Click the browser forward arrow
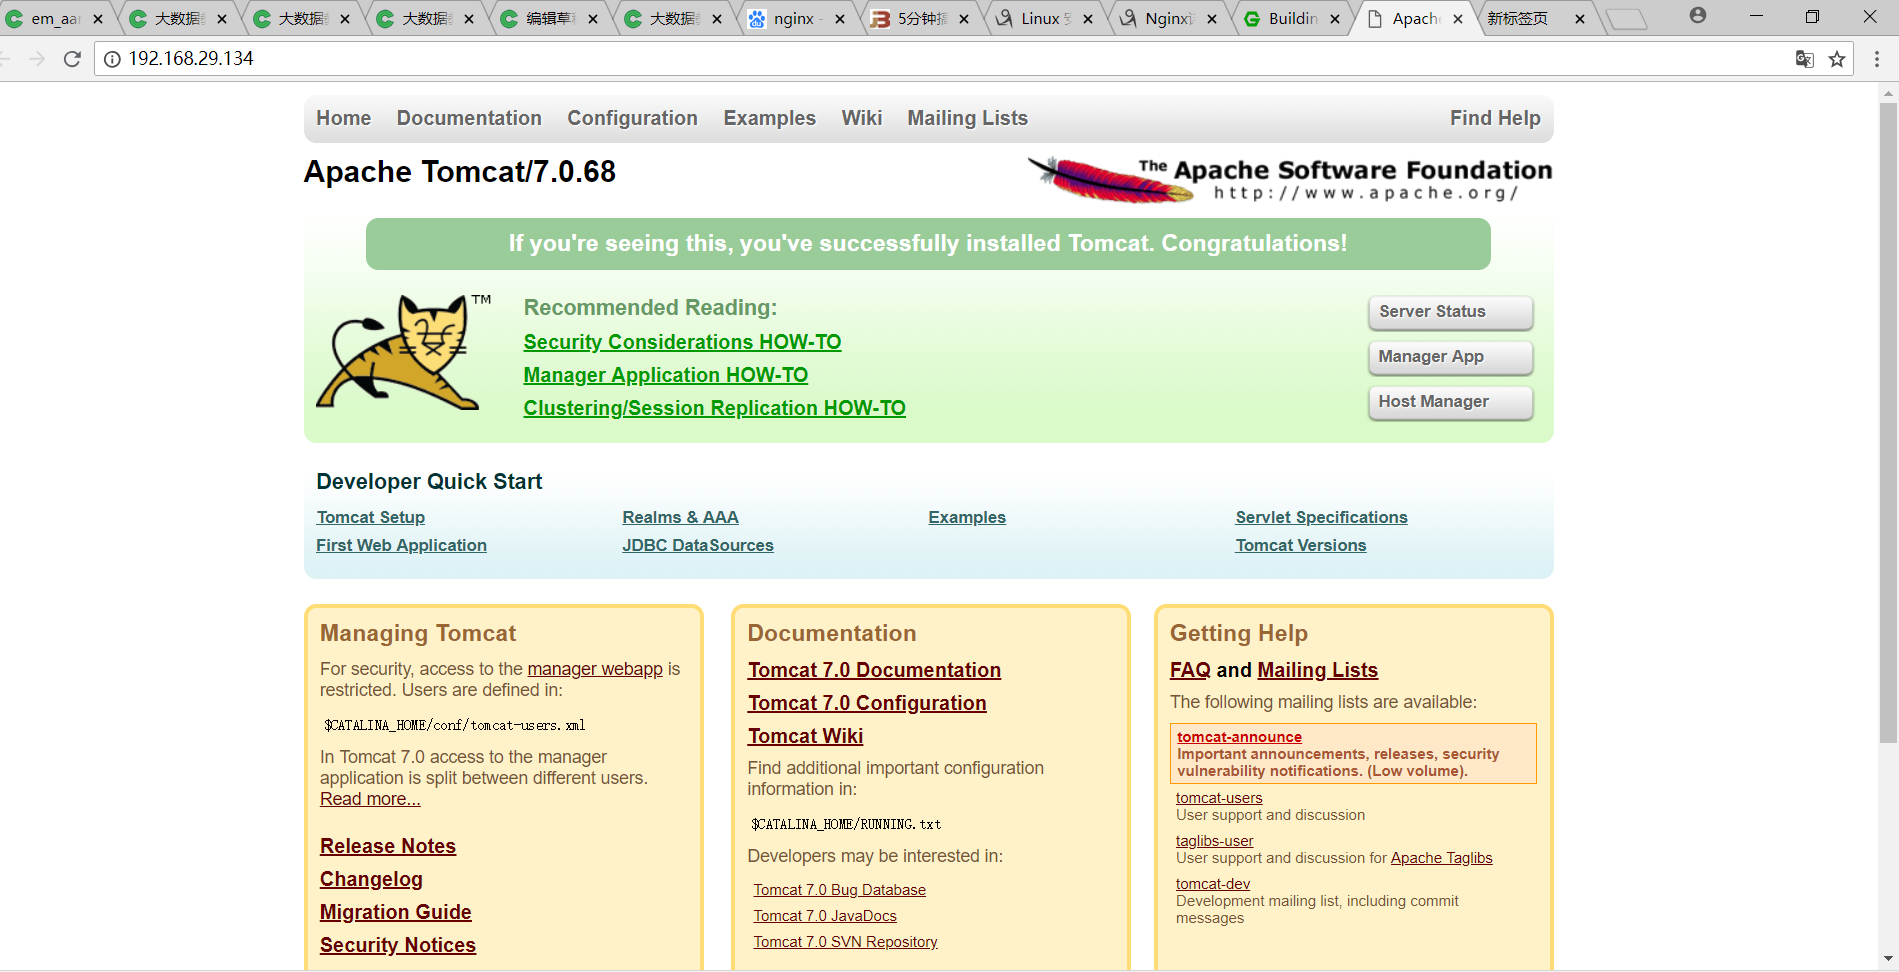Image resolution: width=1899 pixels, height=972 pixels. (37, 59)
